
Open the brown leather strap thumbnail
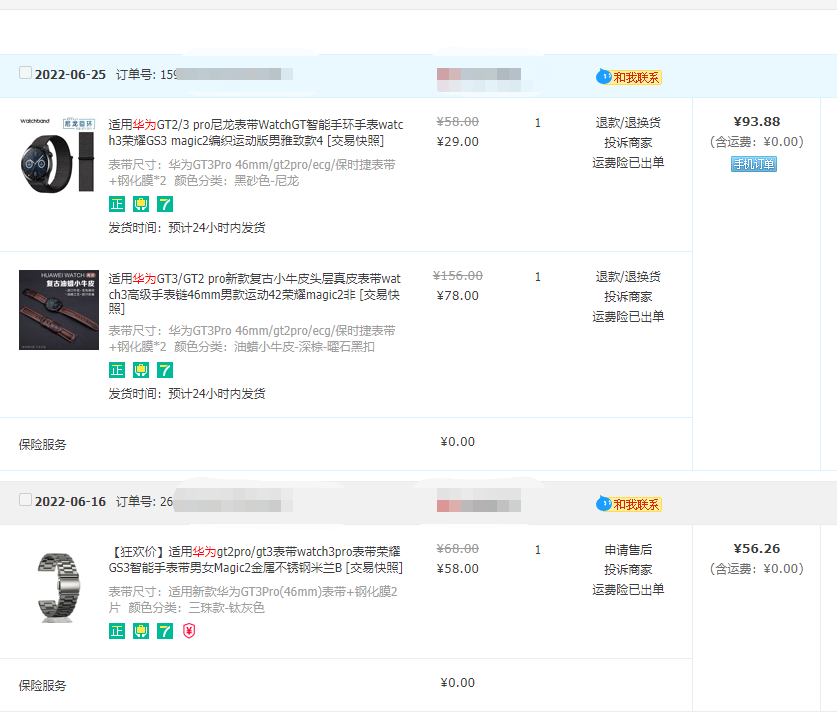pos(59,310)
